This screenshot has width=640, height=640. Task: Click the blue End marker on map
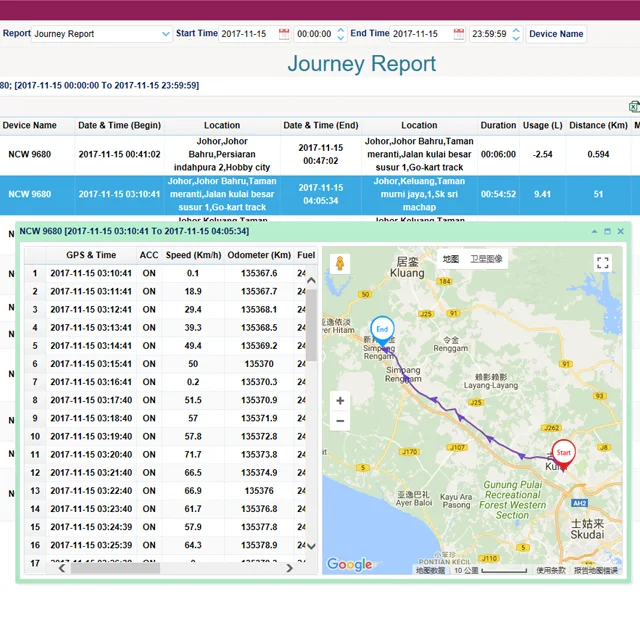pos(381,331)
